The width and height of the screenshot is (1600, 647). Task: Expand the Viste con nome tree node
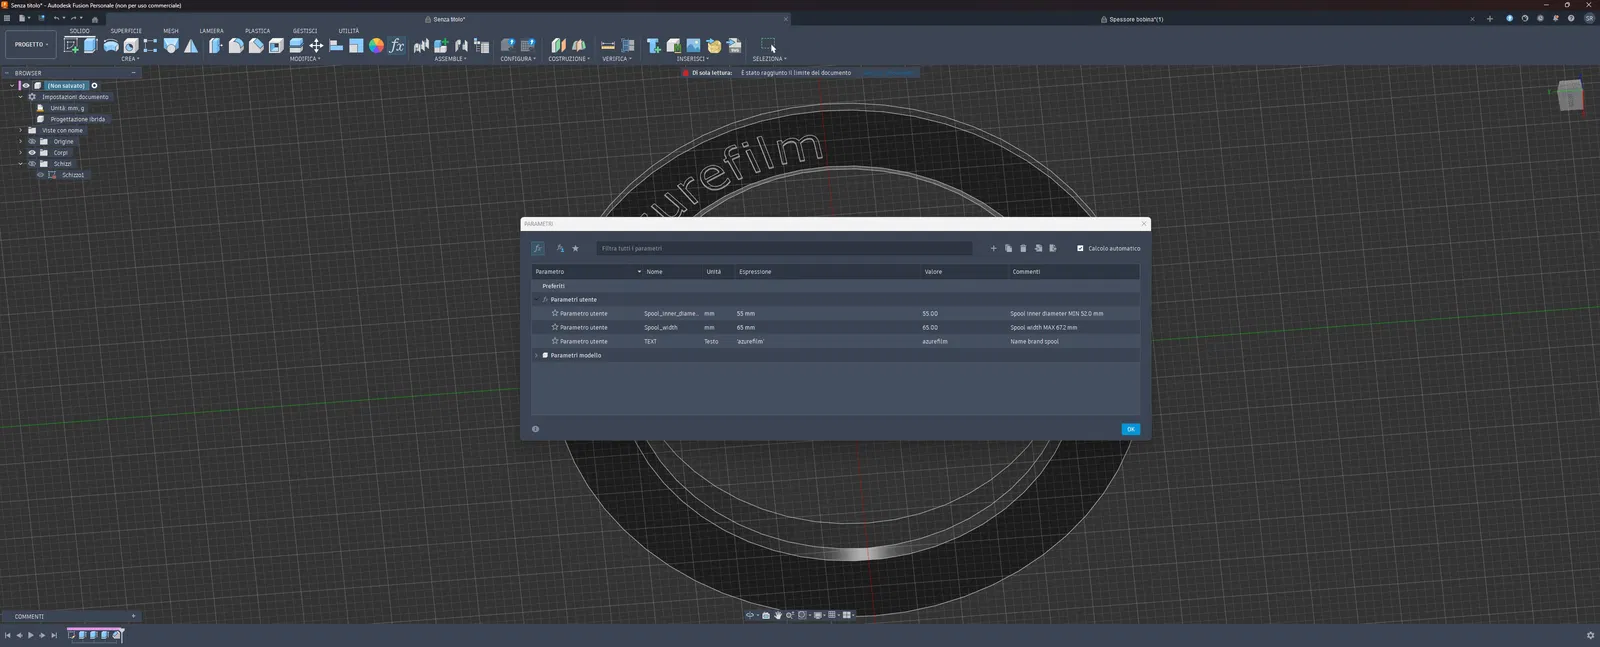(x=20, y=130)
